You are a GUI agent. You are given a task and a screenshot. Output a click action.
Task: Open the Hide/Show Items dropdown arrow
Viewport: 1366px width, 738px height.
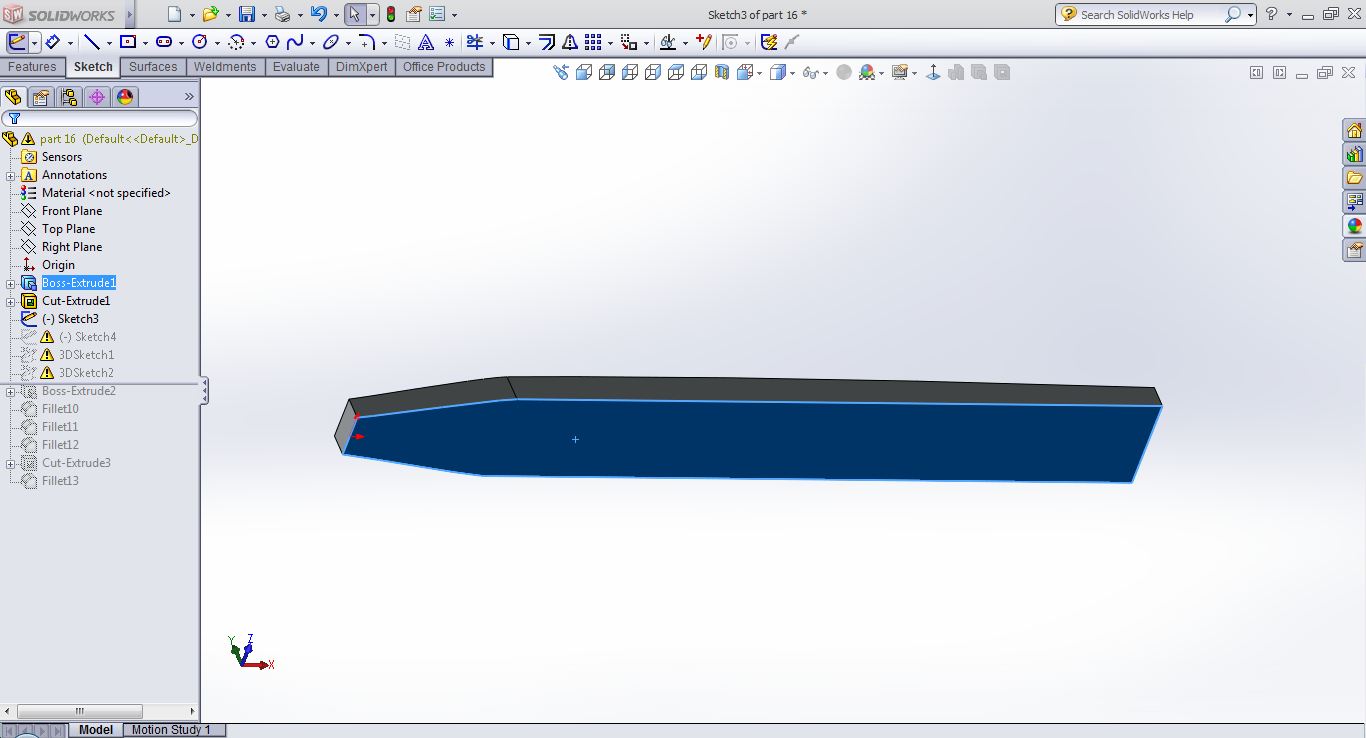[825, 73]
